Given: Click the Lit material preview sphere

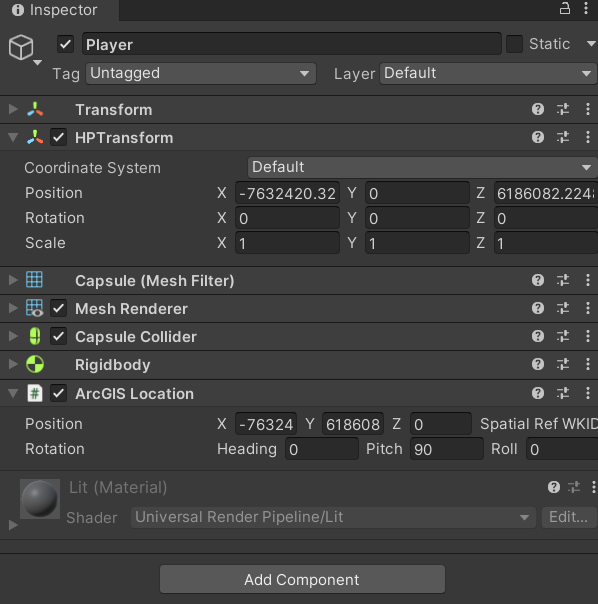Looking at the screenshot, I should tap(40, 499).
